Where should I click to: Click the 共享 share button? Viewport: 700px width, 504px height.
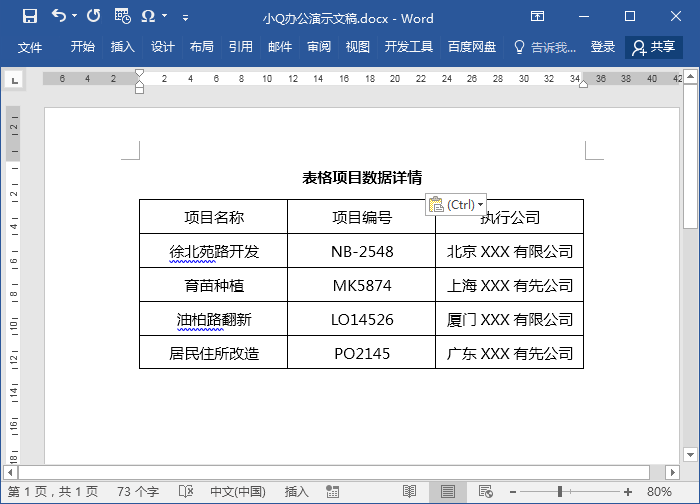click(654, 47)
